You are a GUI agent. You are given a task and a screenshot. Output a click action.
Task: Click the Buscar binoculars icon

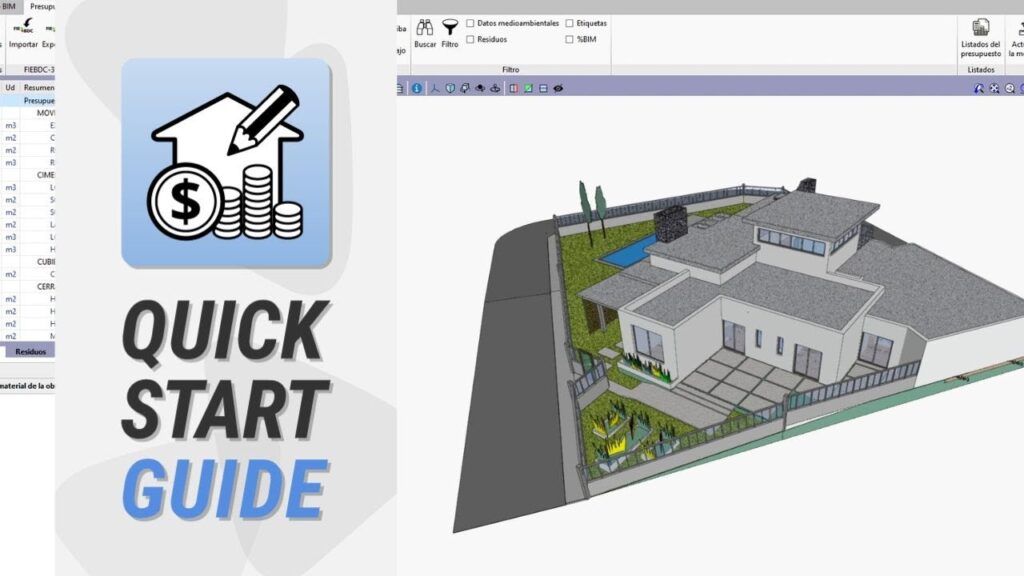[424, 30]
